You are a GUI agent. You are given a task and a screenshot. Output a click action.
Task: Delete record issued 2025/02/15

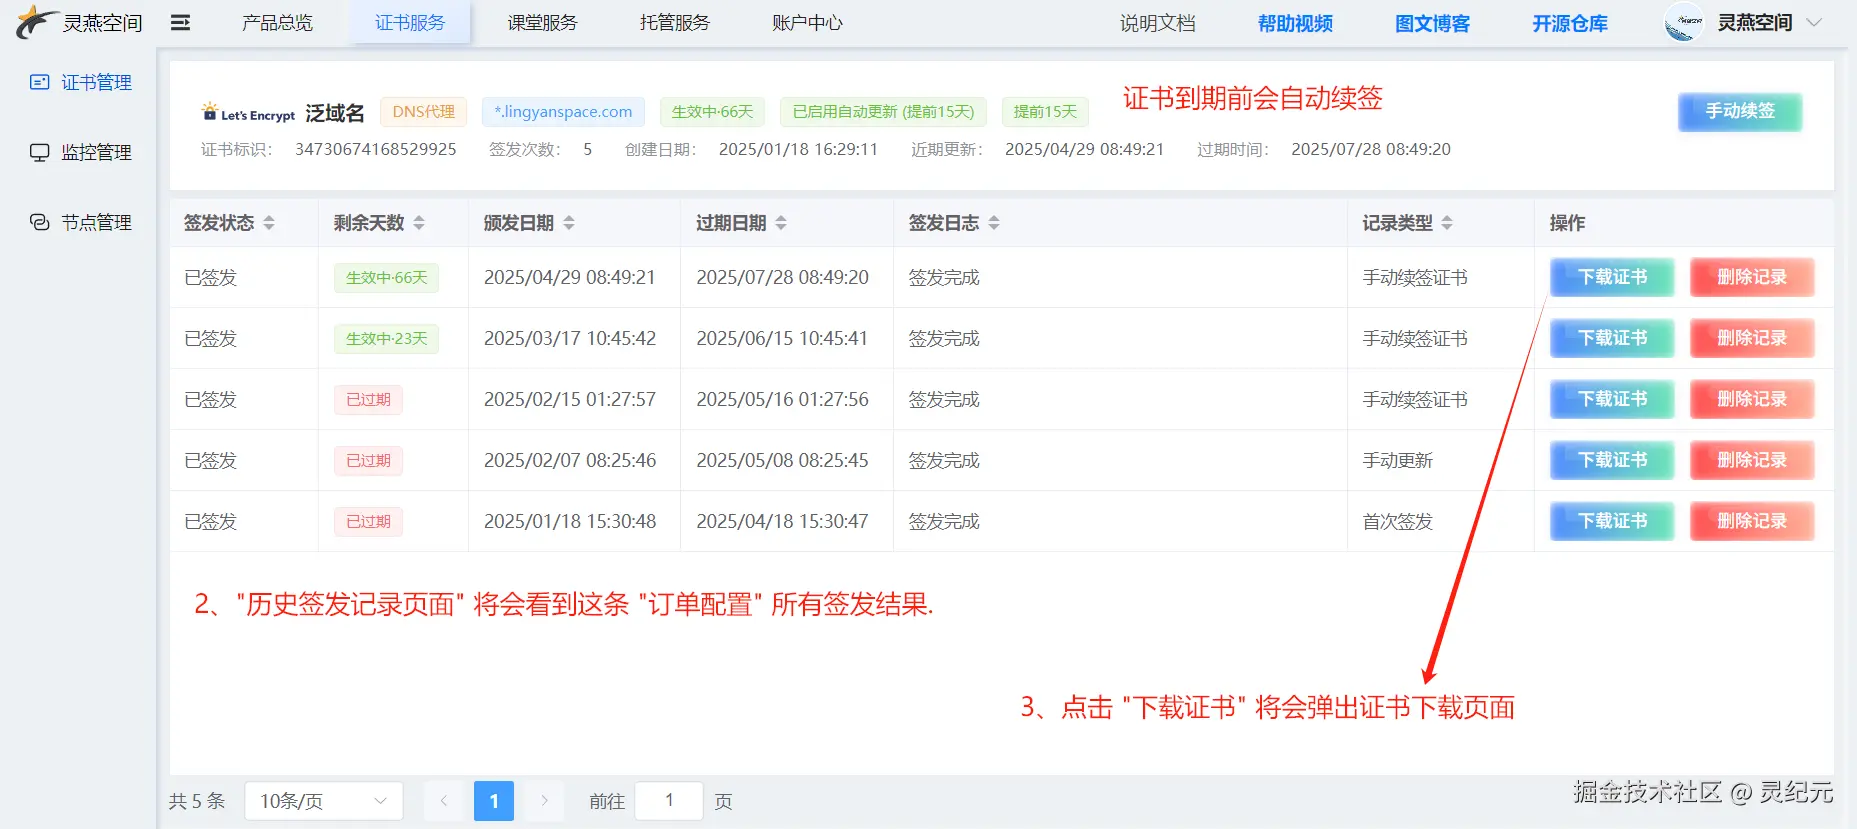point(1752,399)
